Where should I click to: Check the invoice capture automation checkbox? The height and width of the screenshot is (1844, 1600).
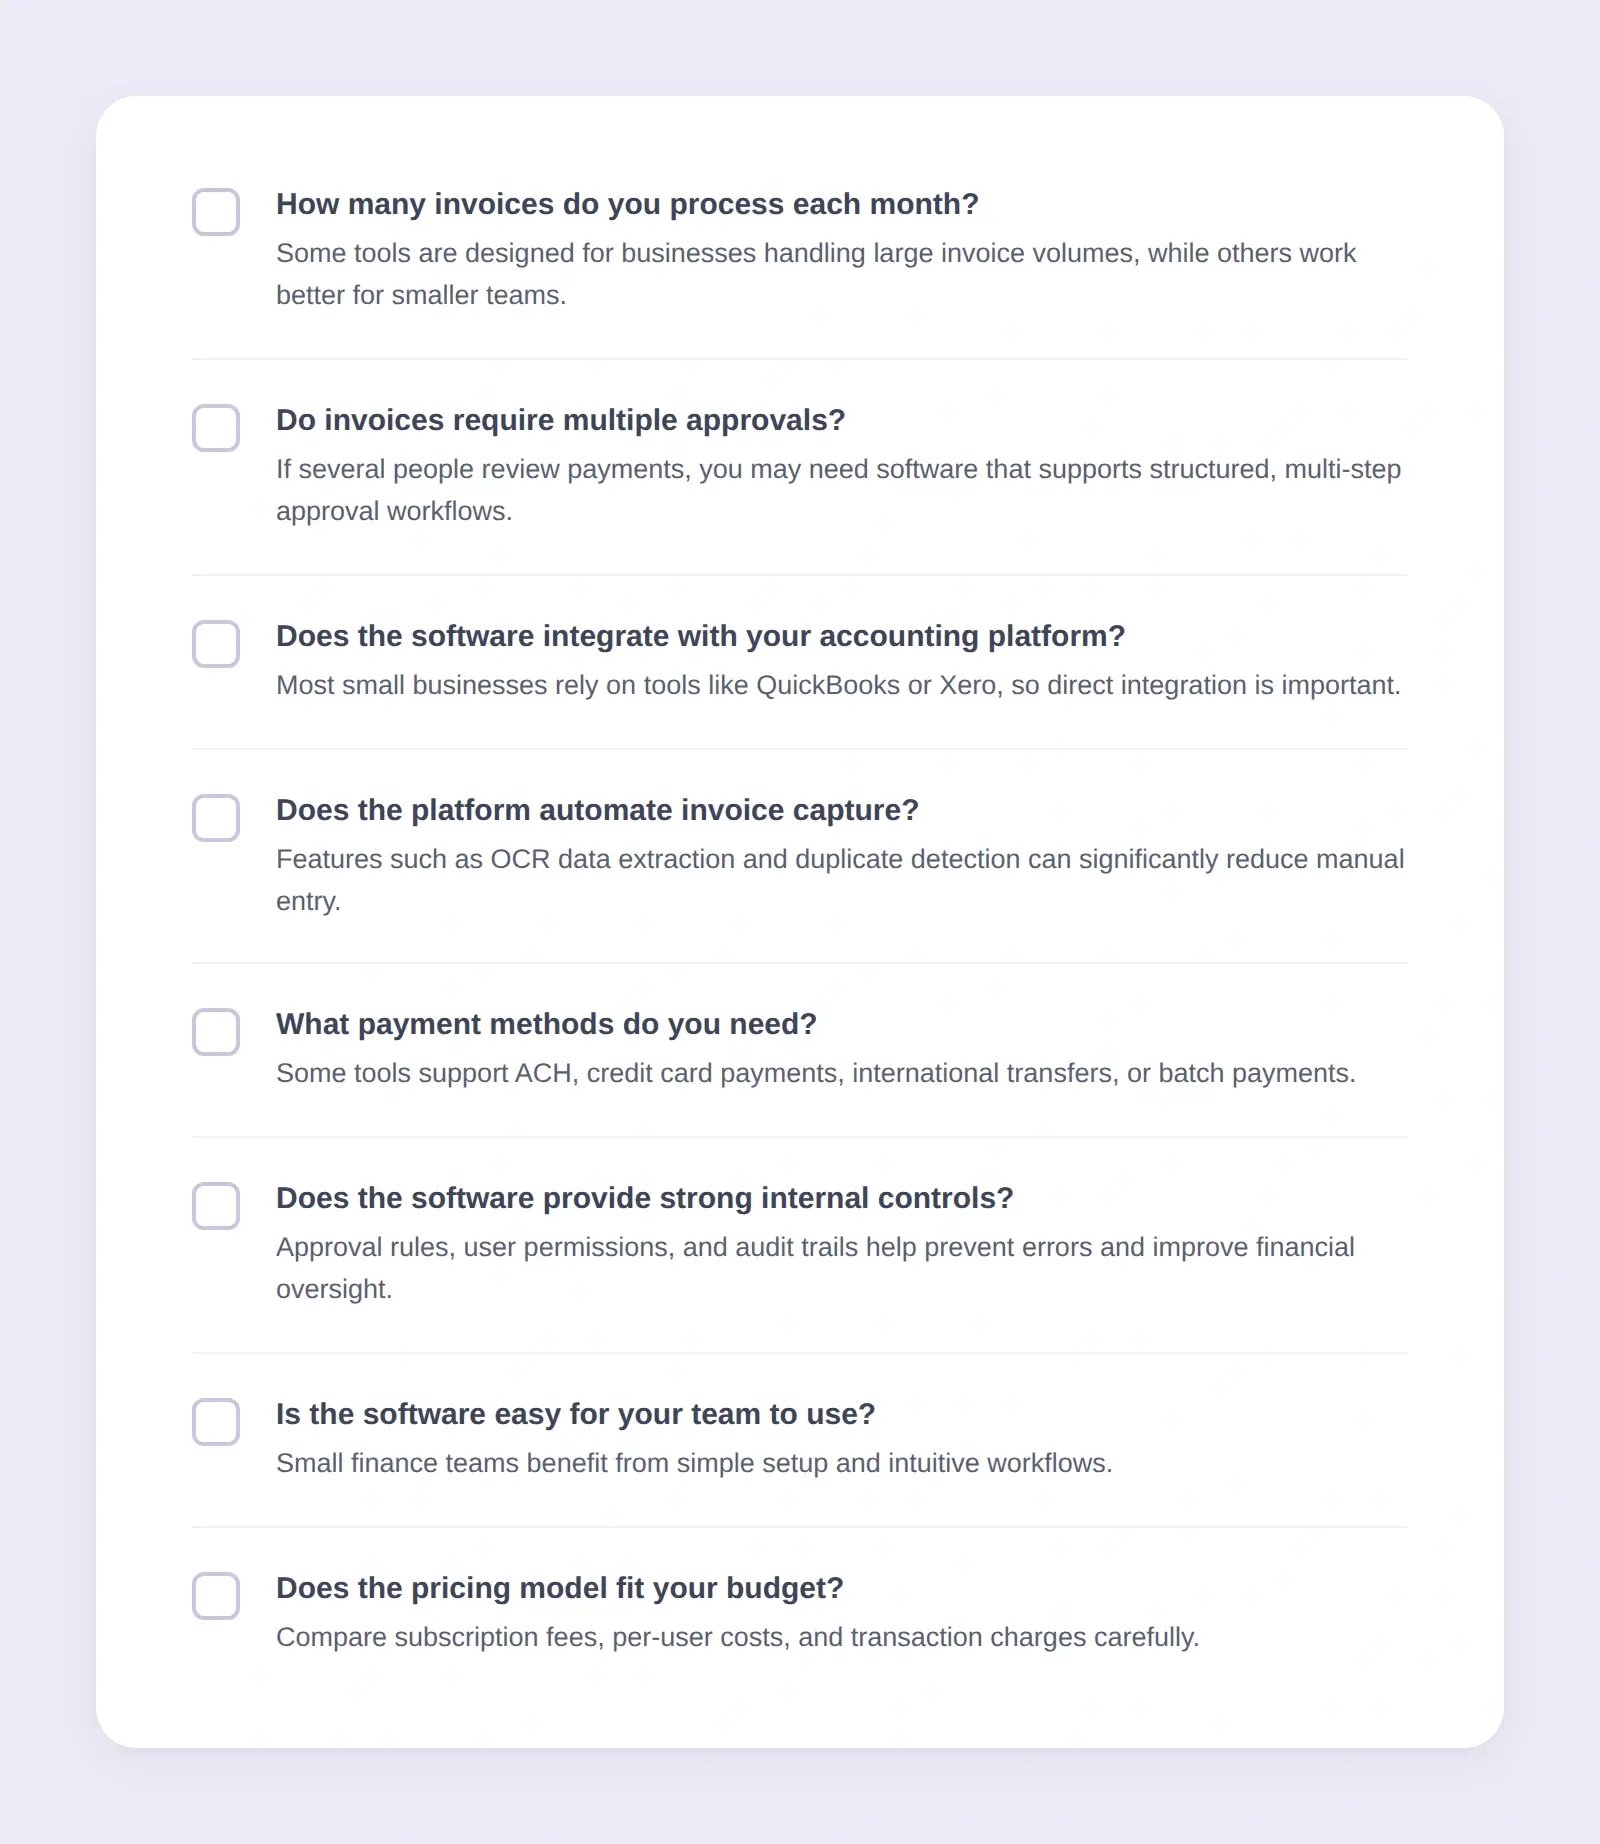tap(215, 819)
